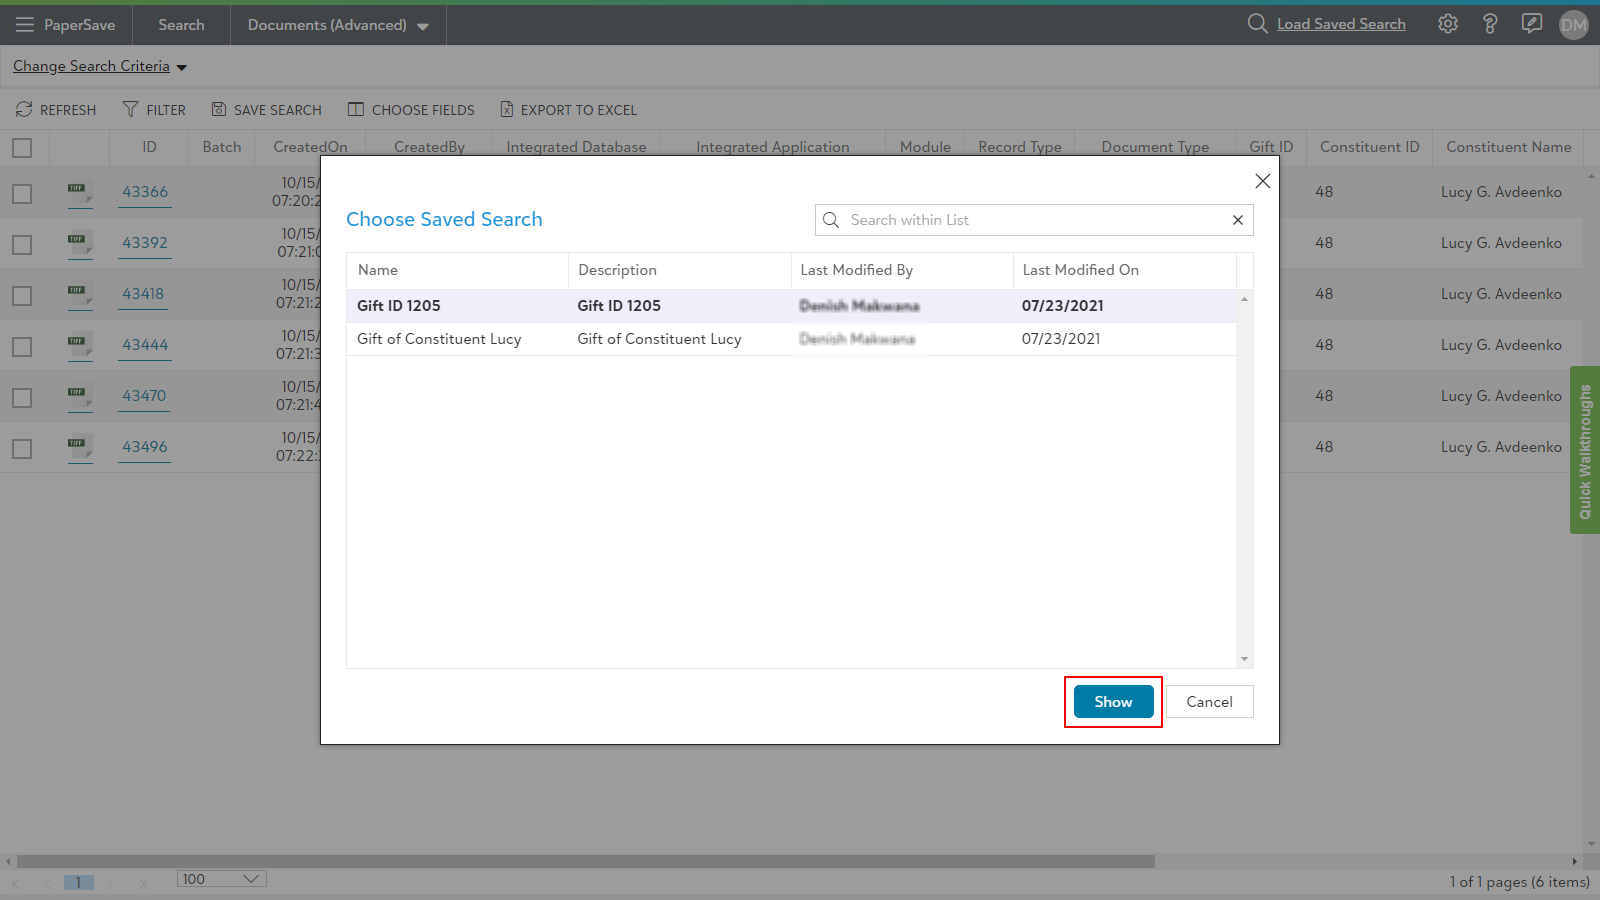Toggle the select-all header checkbox
The width and height of the screenshot is (1600, 900).
tap(22, 148)
